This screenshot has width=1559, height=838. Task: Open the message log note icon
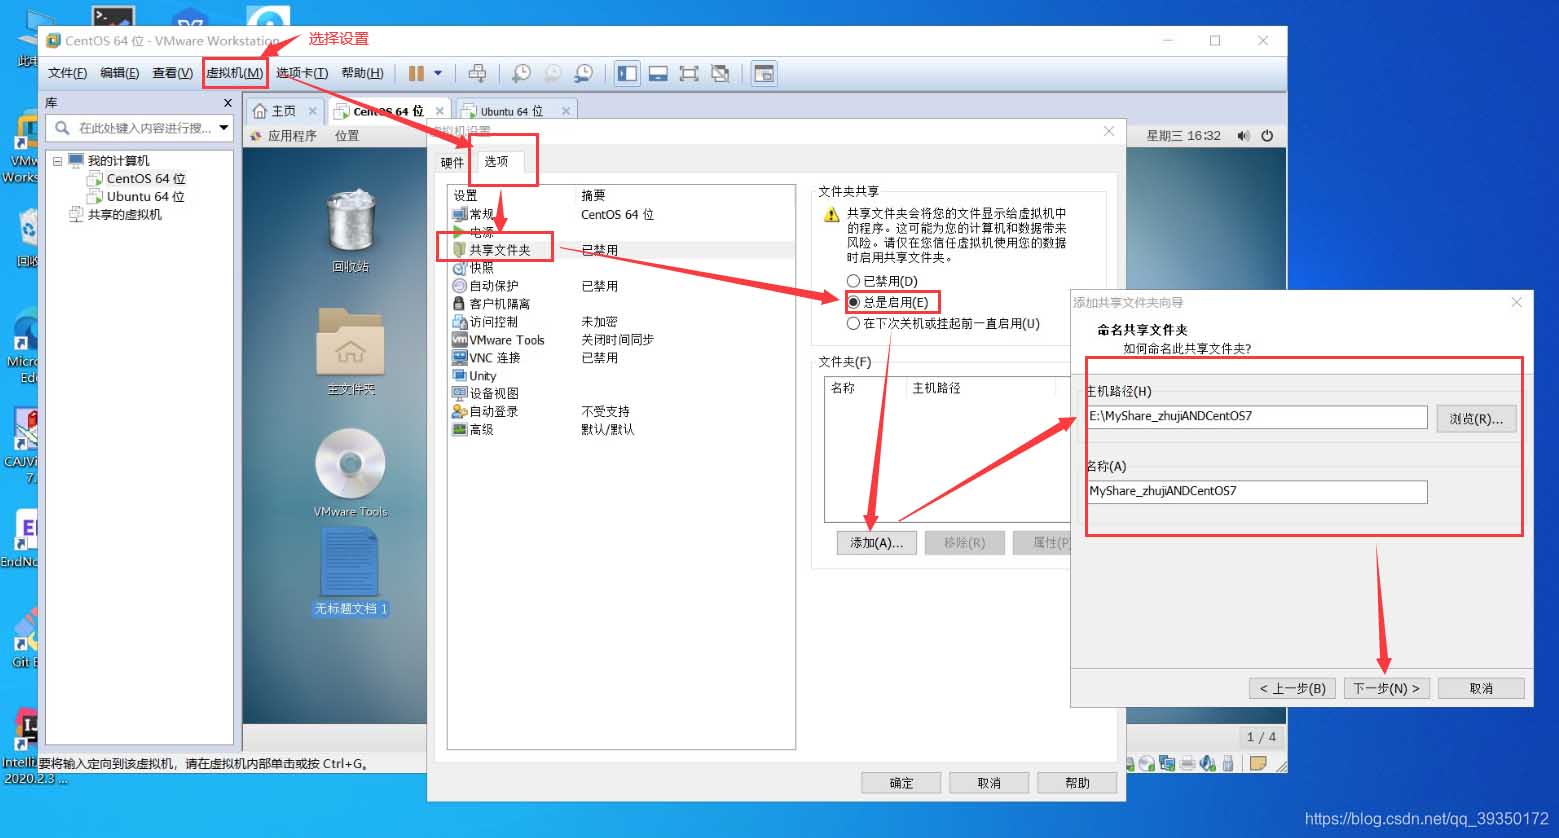pos(1258,763)
